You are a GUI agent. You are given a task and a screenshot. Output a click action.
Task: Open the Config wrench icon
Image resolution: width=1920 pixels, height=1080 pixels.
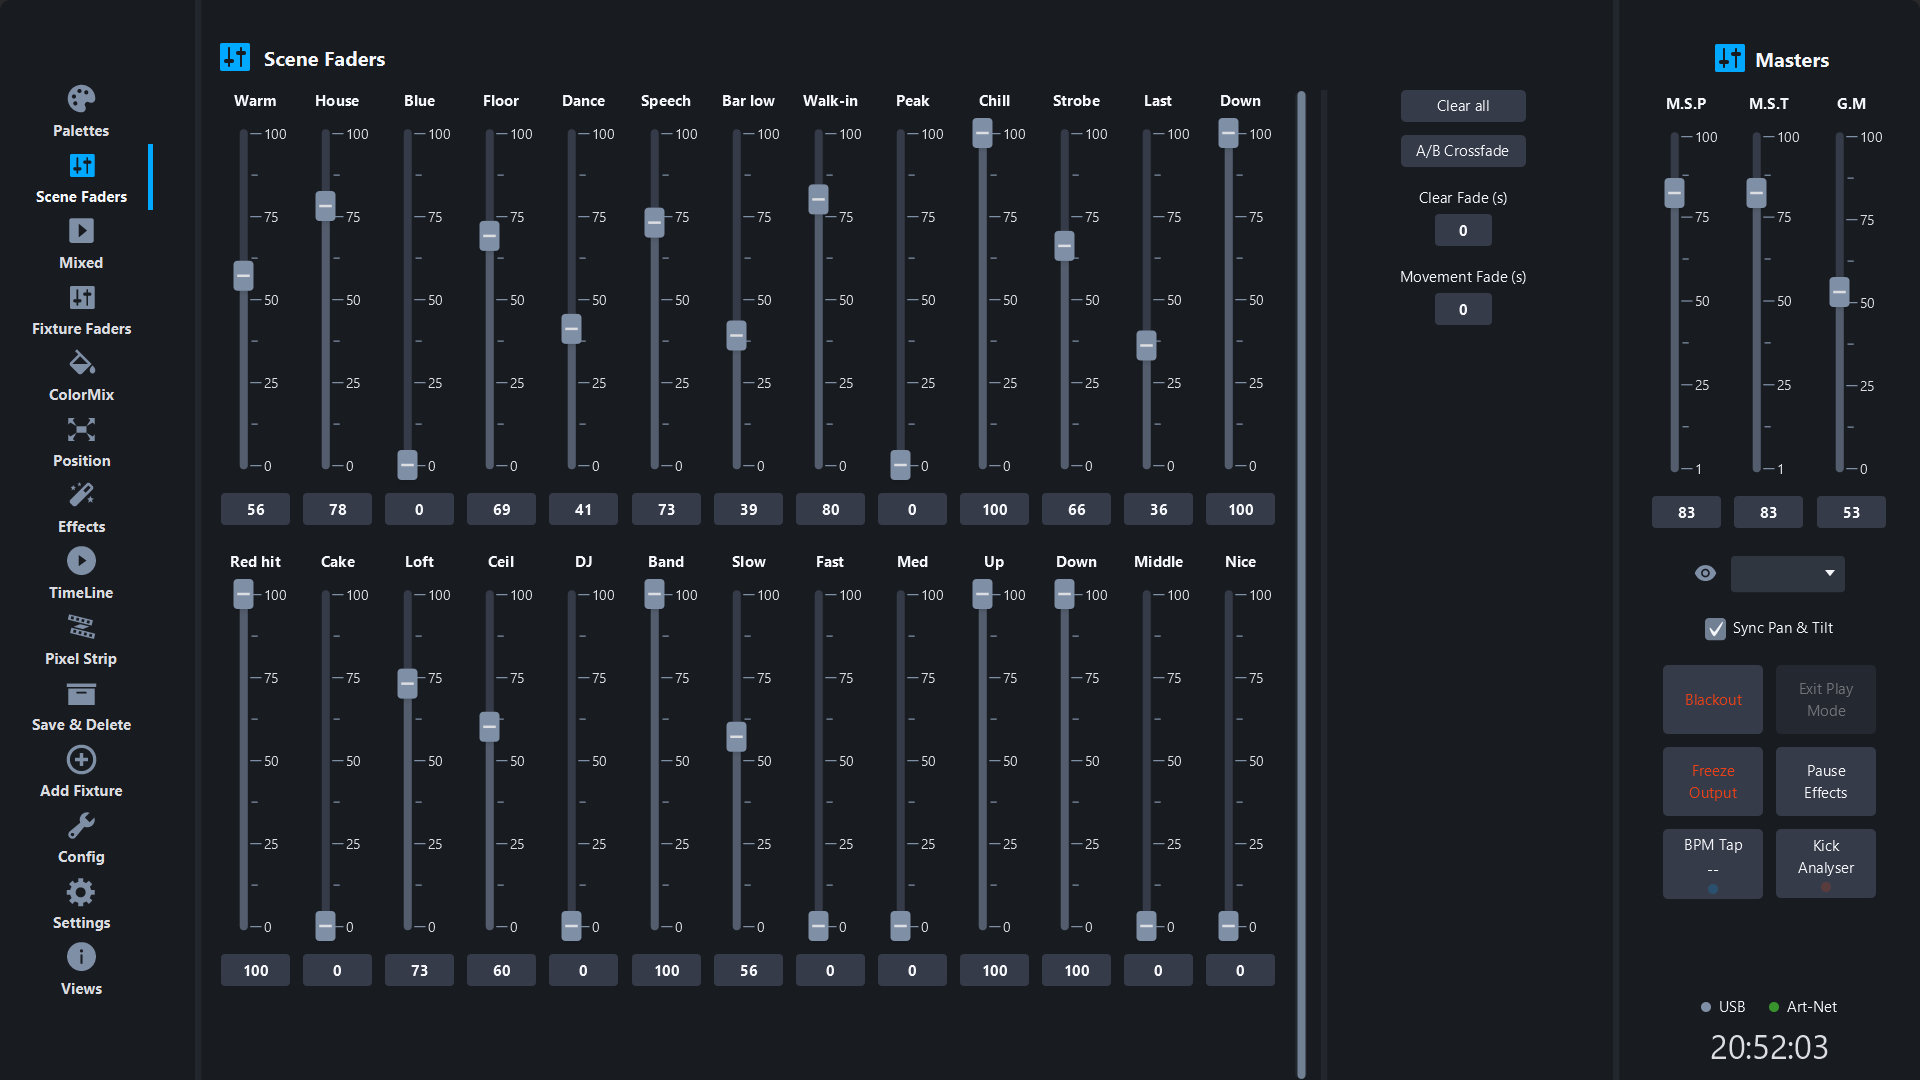81,825
